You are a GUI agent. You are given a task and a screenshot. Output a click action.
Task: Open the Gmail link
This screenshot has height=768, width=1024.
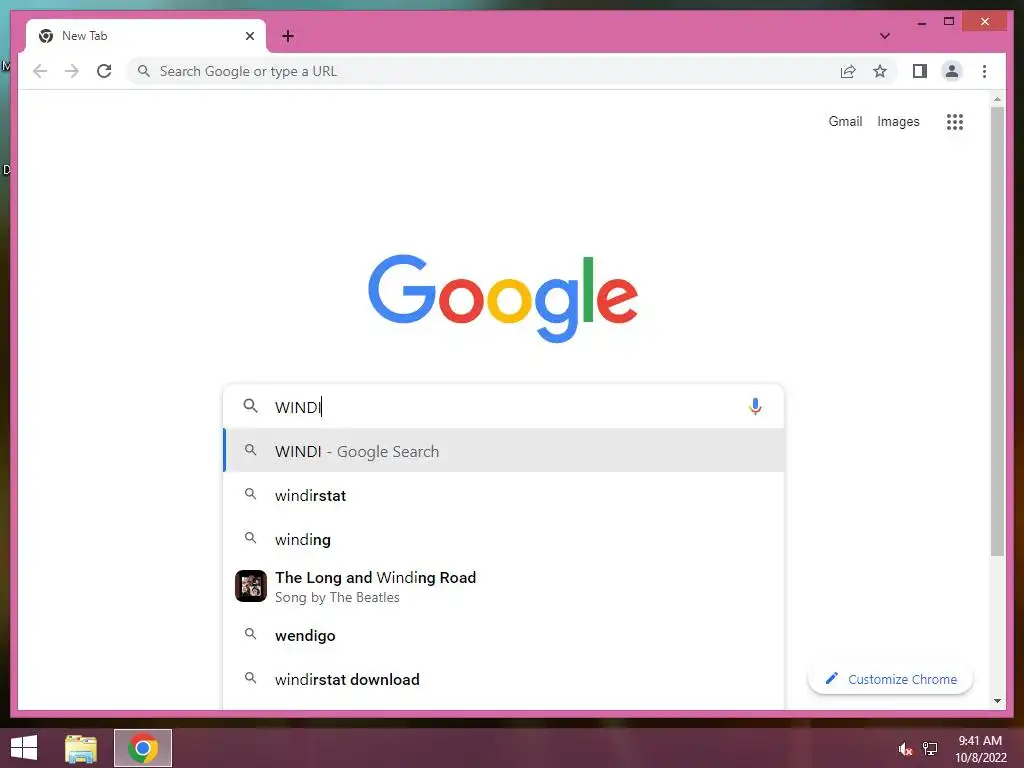point(845,121)
